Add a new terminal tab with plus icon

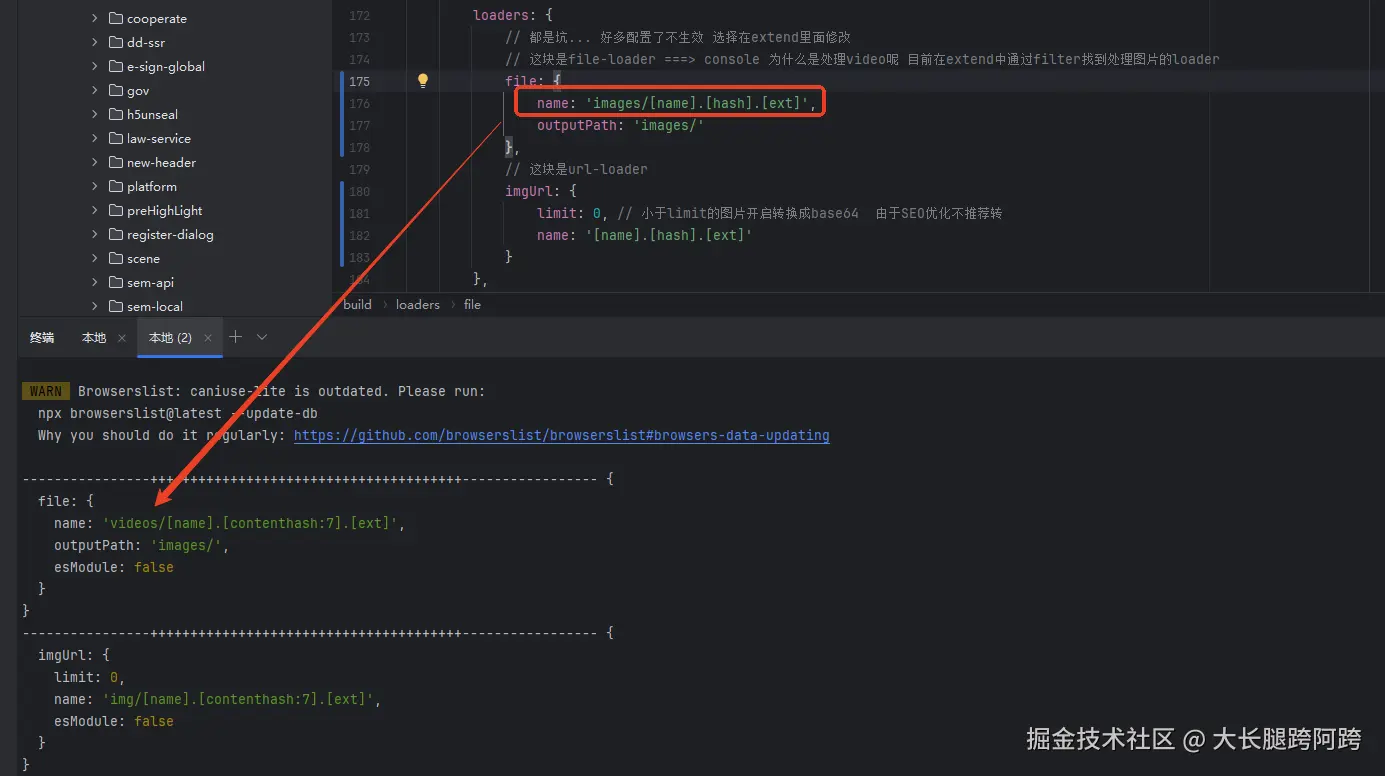coord(236,337)
